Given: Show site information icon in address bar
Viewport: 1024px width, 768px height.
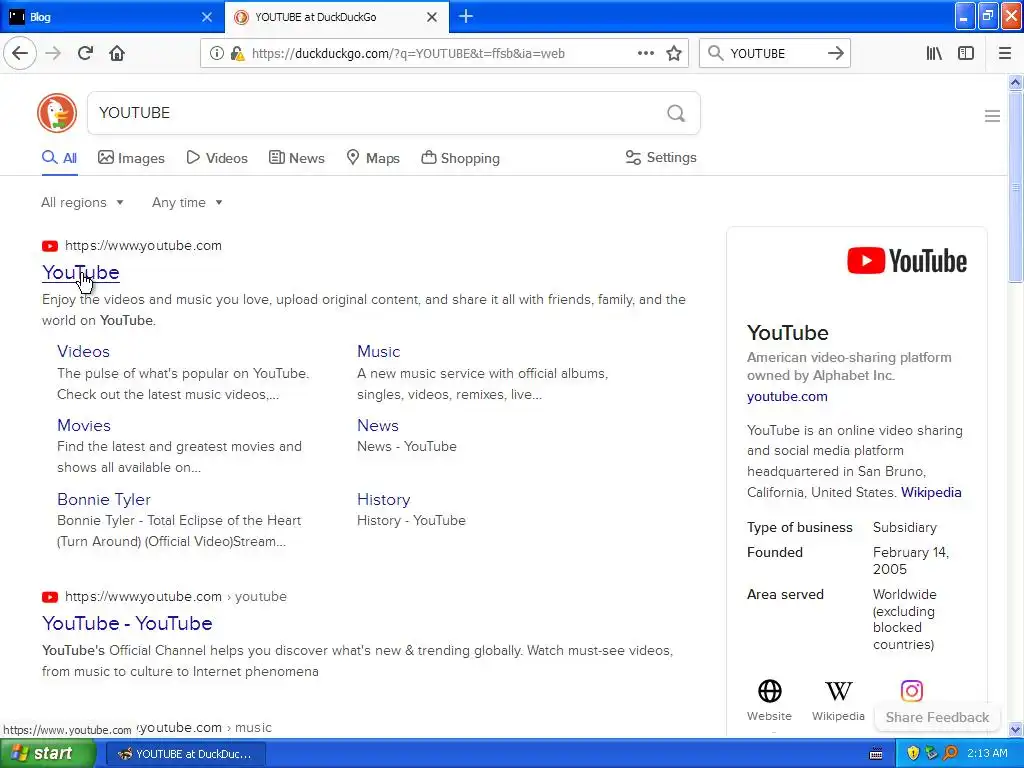Looking at the screenshot, I should coord(216,54).
